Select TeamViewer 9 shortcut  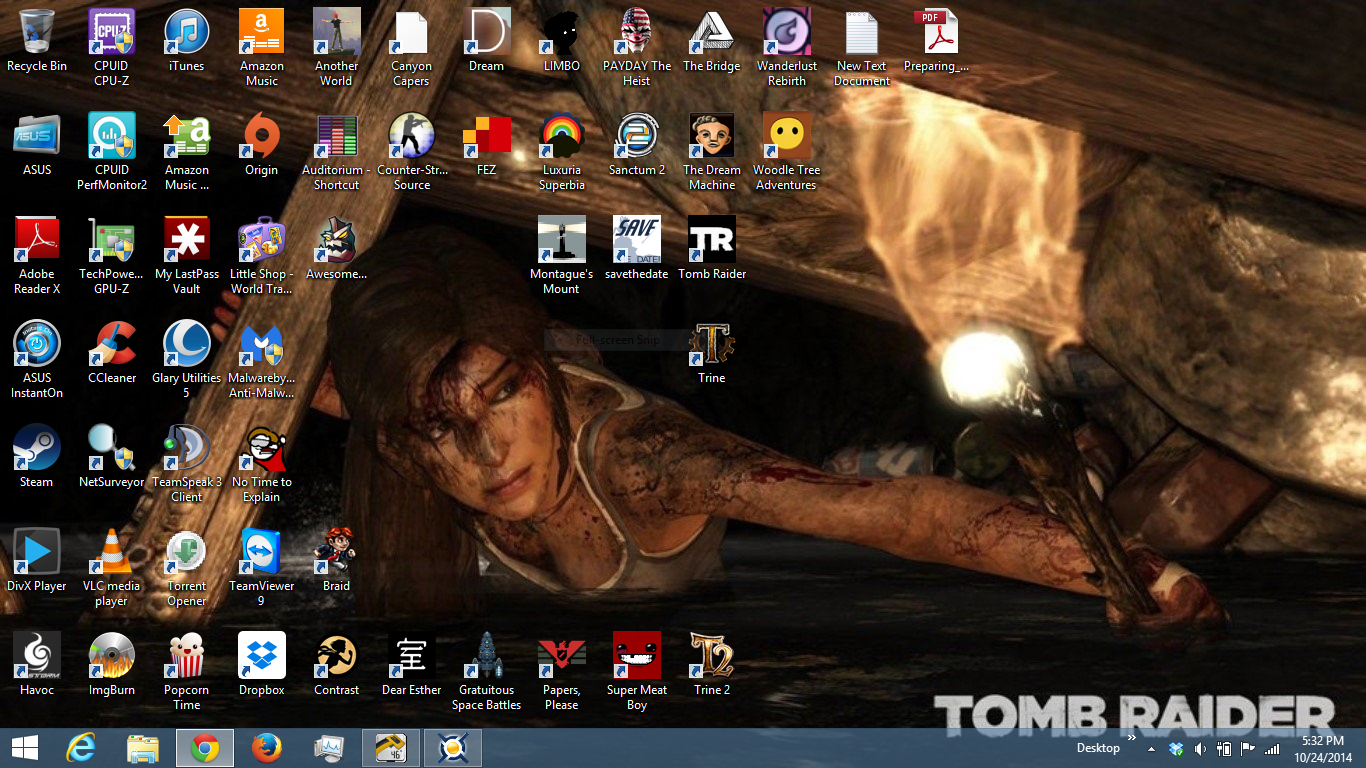pos(262,552)
